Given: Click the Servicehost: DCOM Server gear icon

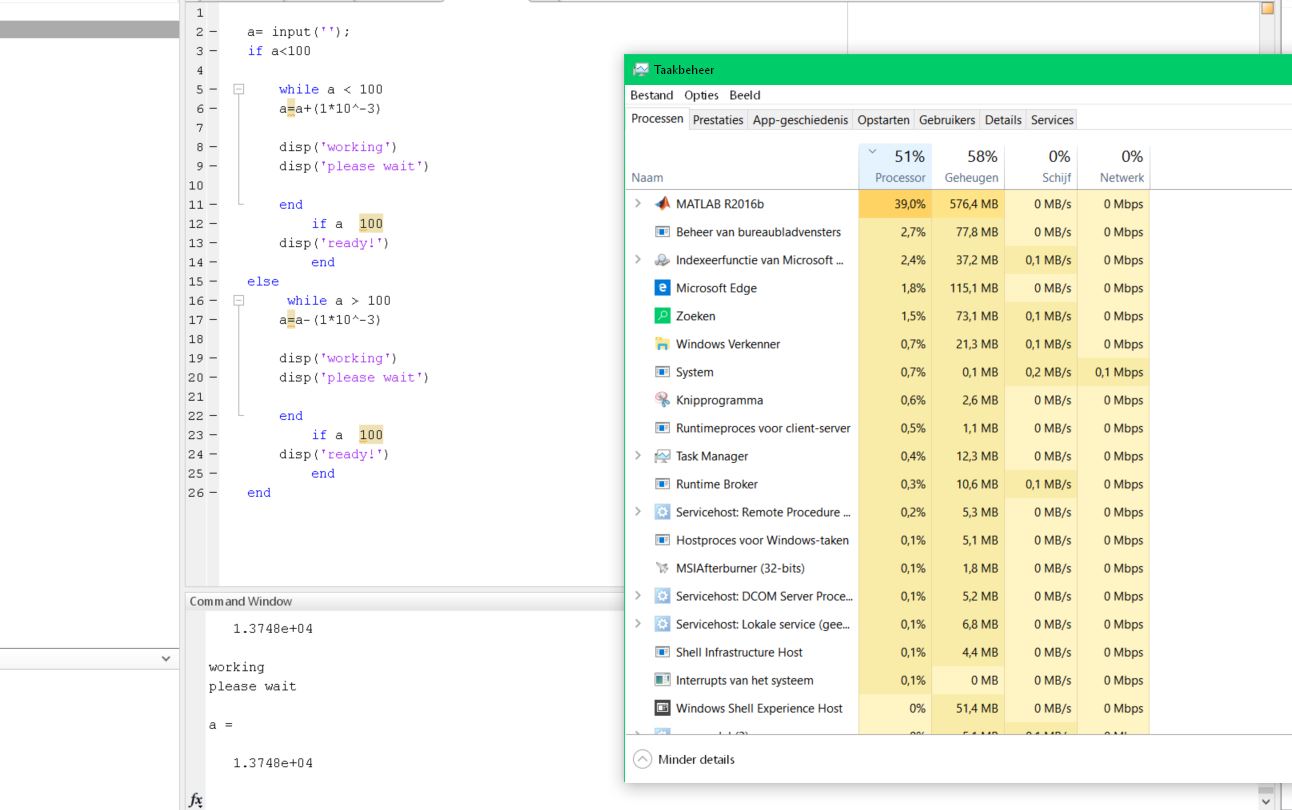Looking at the screenshot, I should pyautogui.click(x=662, y=596).
